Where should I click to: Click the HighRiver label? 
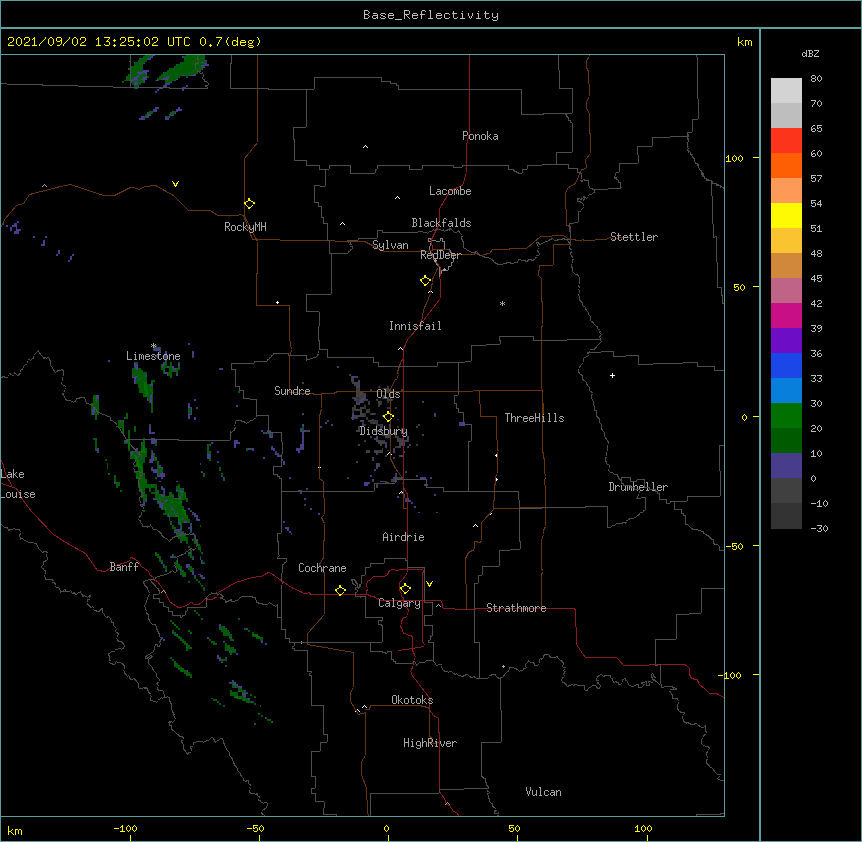[x=430, y=743]
